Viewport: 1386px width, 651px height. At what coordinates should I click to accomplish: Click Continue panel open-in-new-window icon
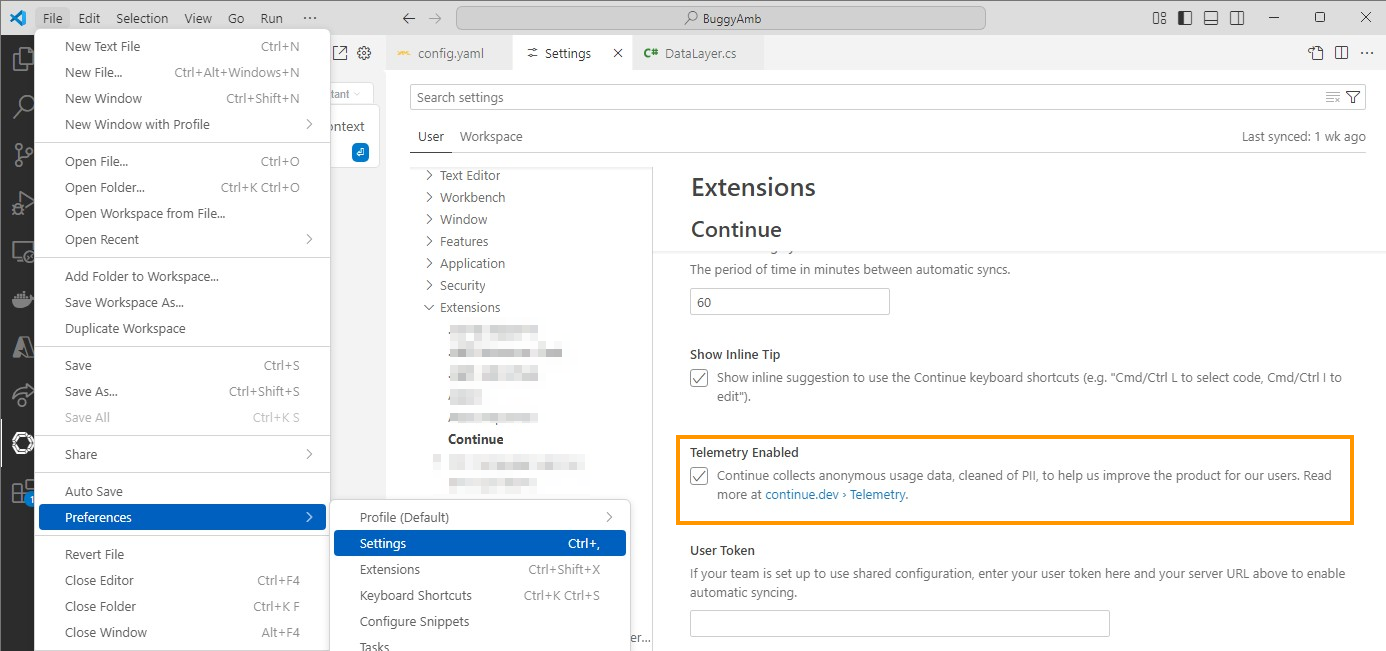(340, 53)
